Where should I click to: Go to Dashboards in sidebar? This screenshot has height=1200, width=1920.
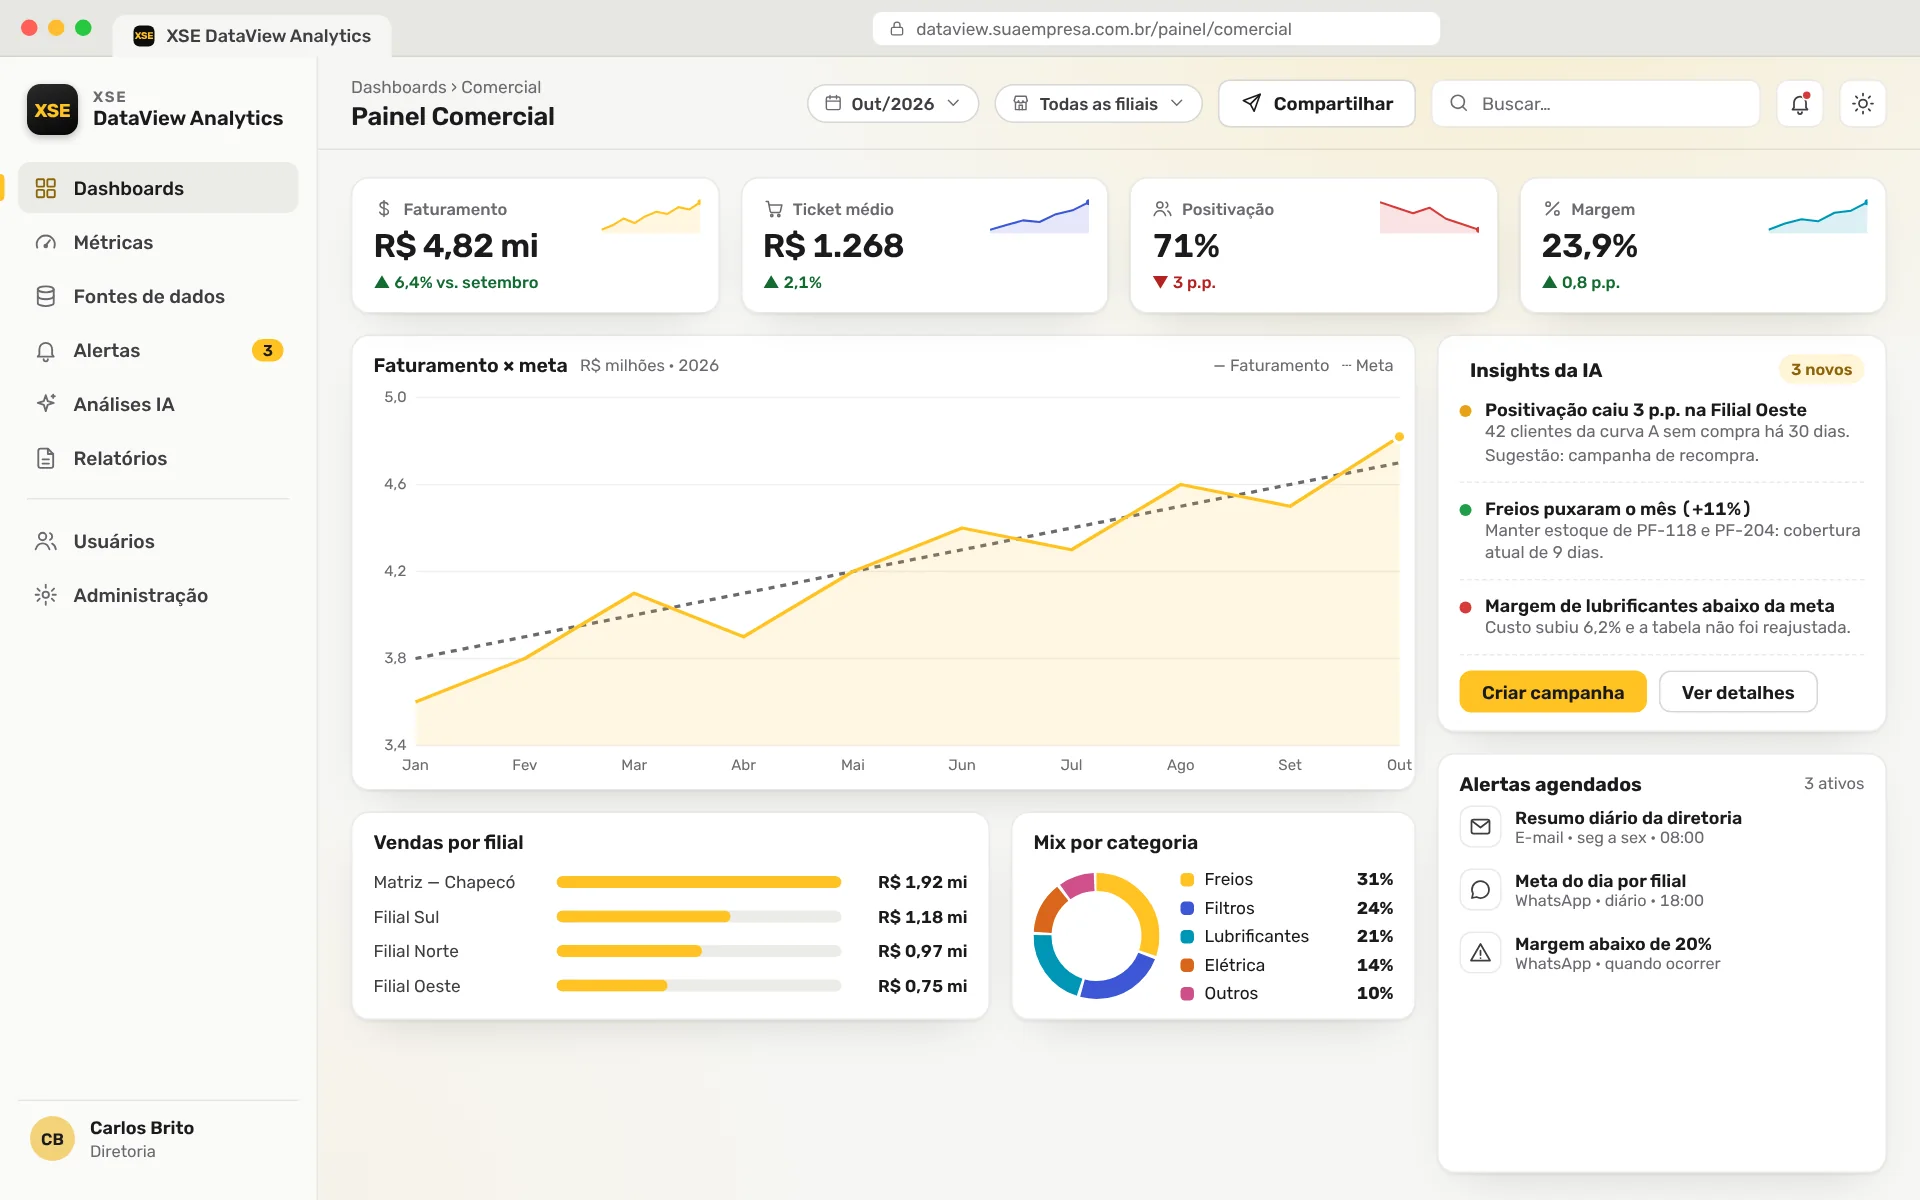click(x=158, y=188)
